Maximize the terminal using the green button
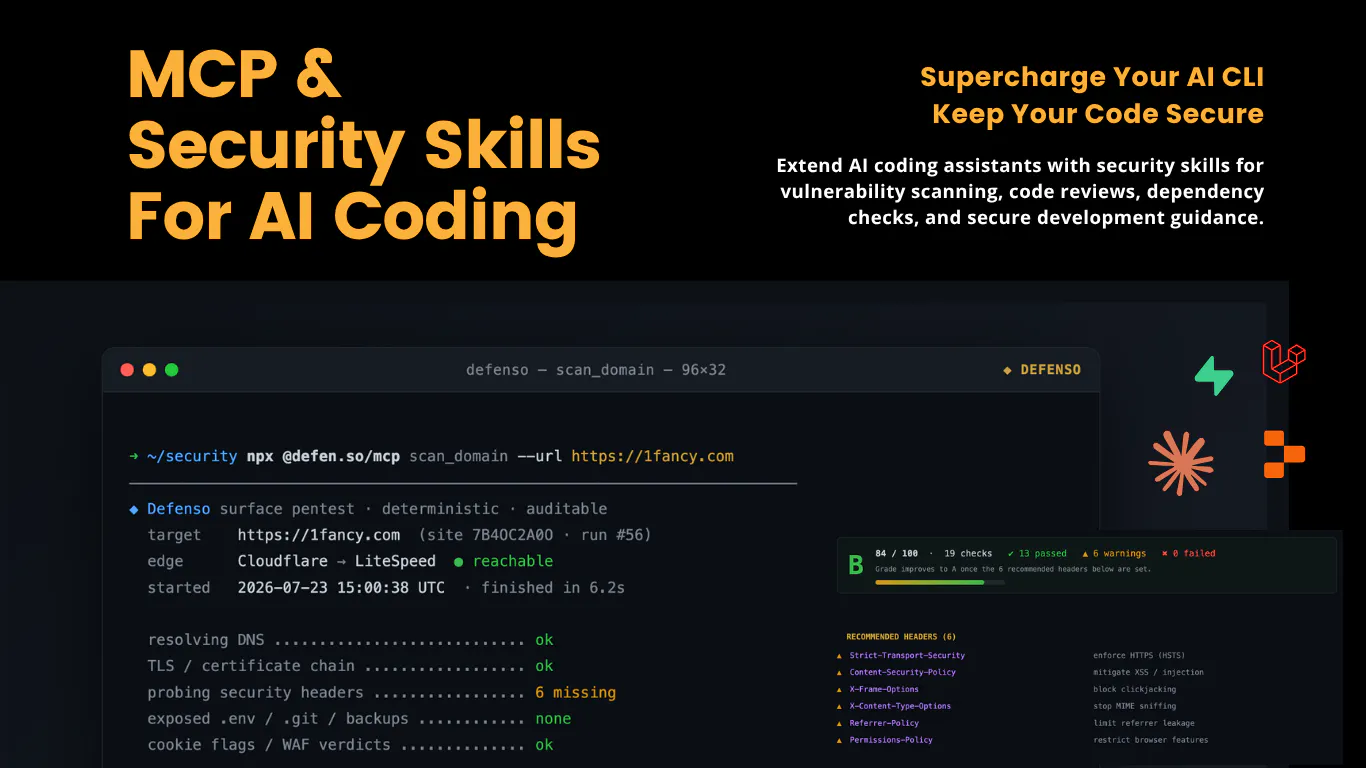1366x768 pixels. (x=171, y=370)
